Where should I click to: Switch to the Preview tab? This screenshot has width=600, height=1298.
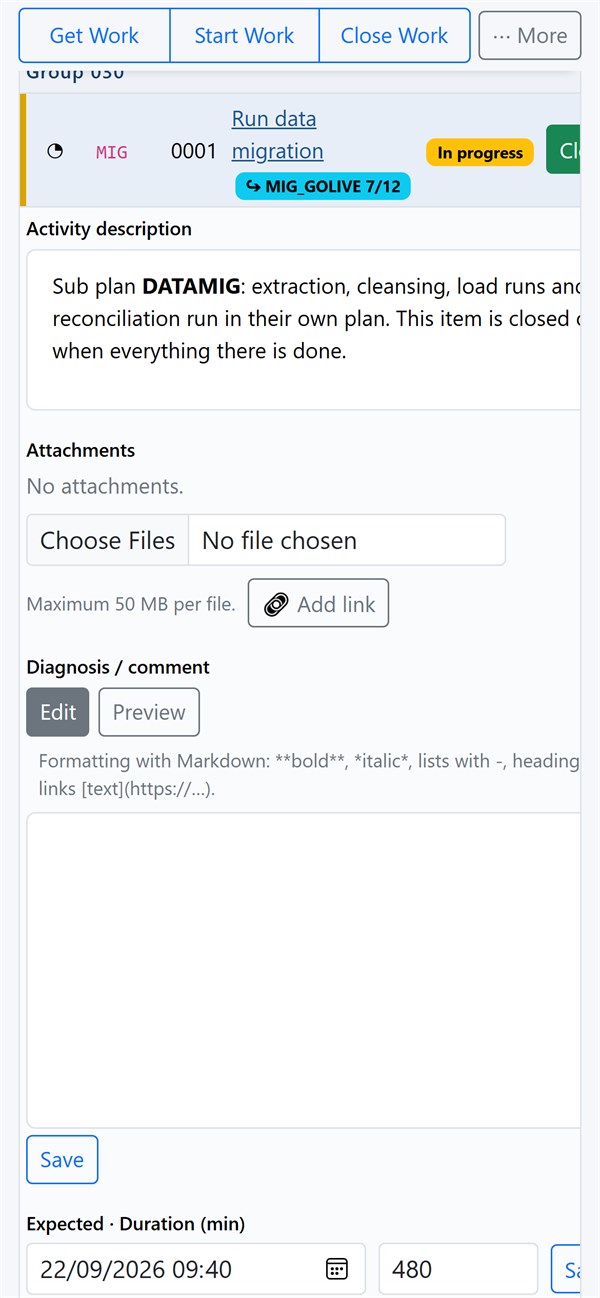tap(149, 712)
